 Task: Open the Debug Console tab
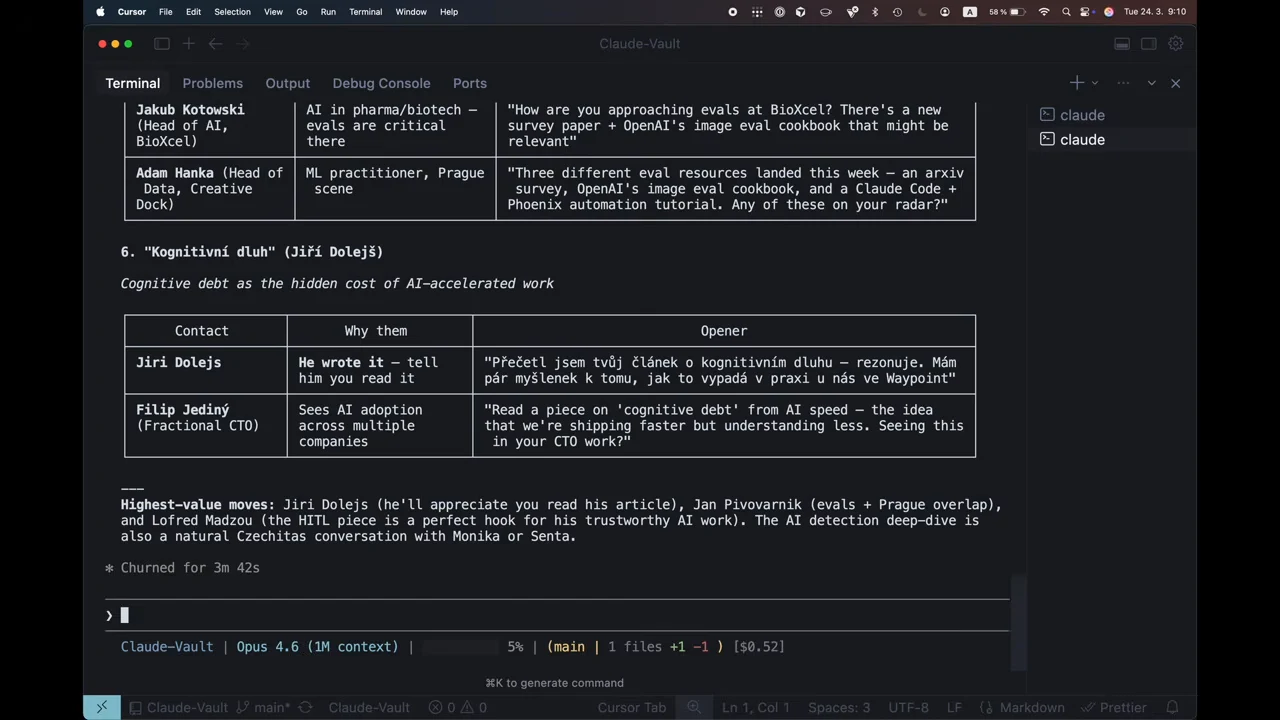381,83
